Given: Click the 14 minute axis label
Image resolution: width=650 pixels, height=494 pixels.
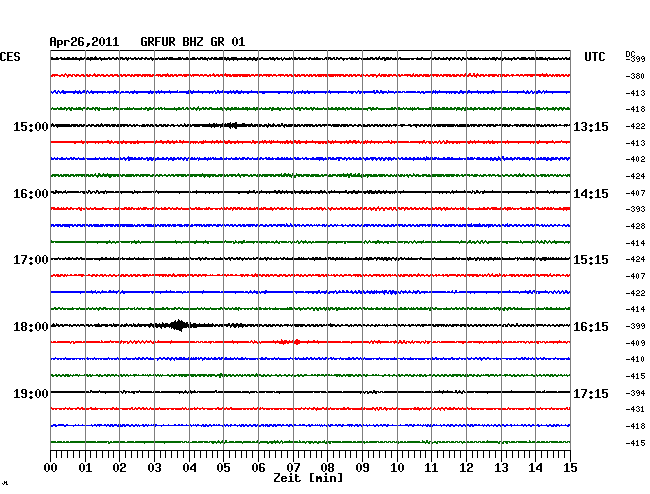Looking at the screenshot, I should pos(535,468).
